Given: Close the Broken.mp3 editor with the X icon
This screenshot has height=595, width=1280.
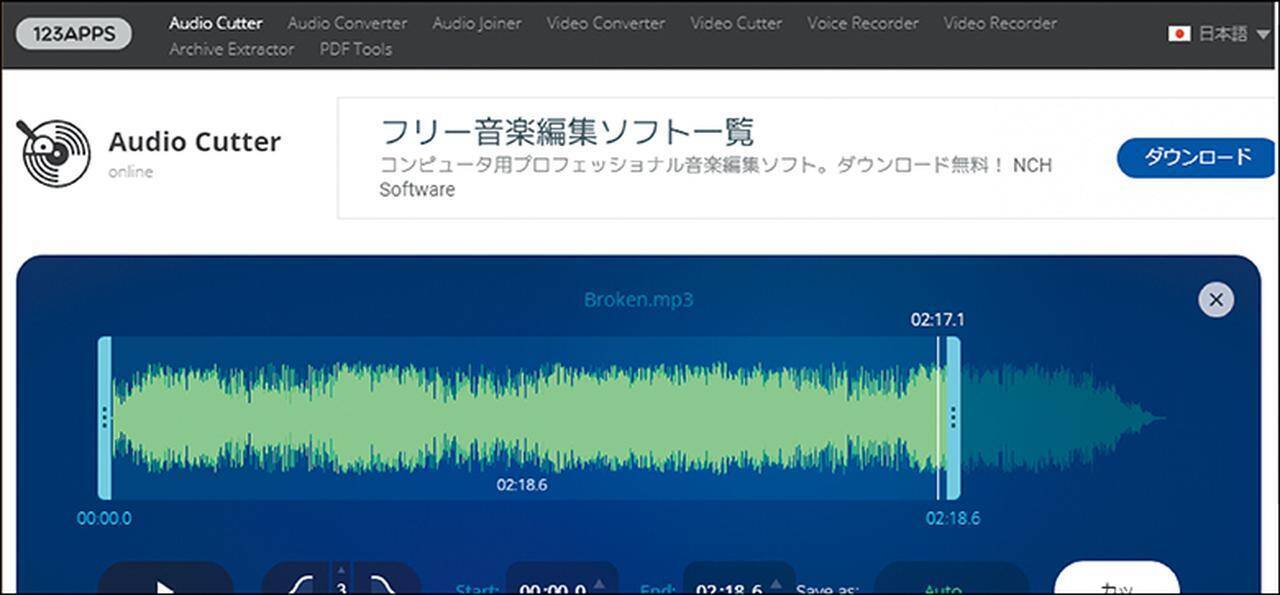Looking at the screenshot, I should pyautogui.click(x=1215, y=299).
